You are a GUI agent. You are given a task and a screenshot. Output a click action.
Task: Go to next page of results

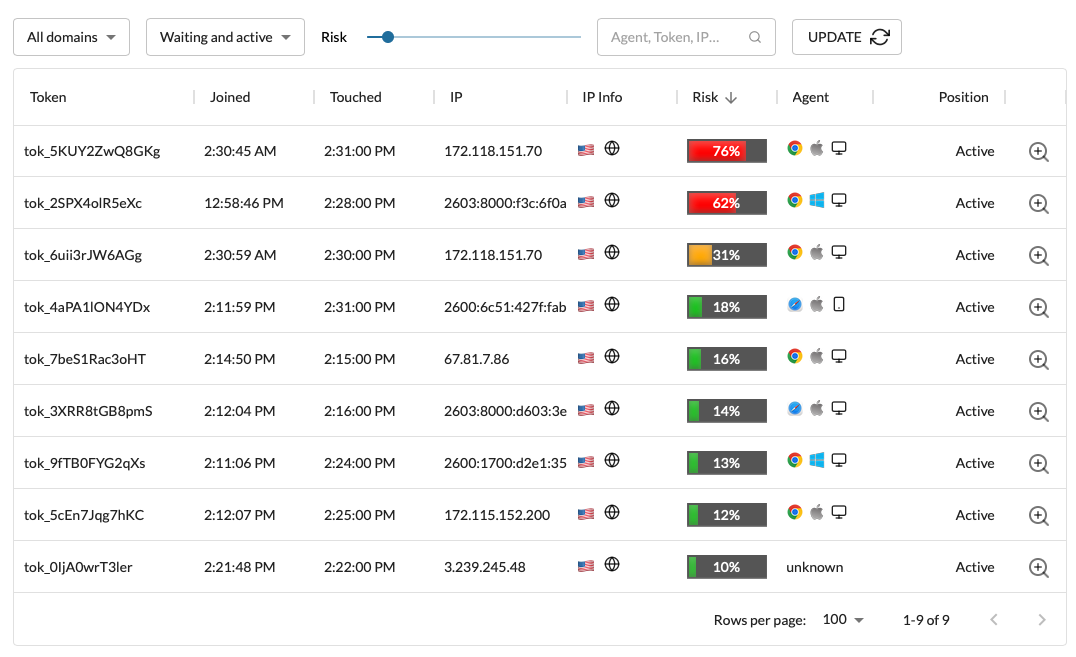[1042, 619]
